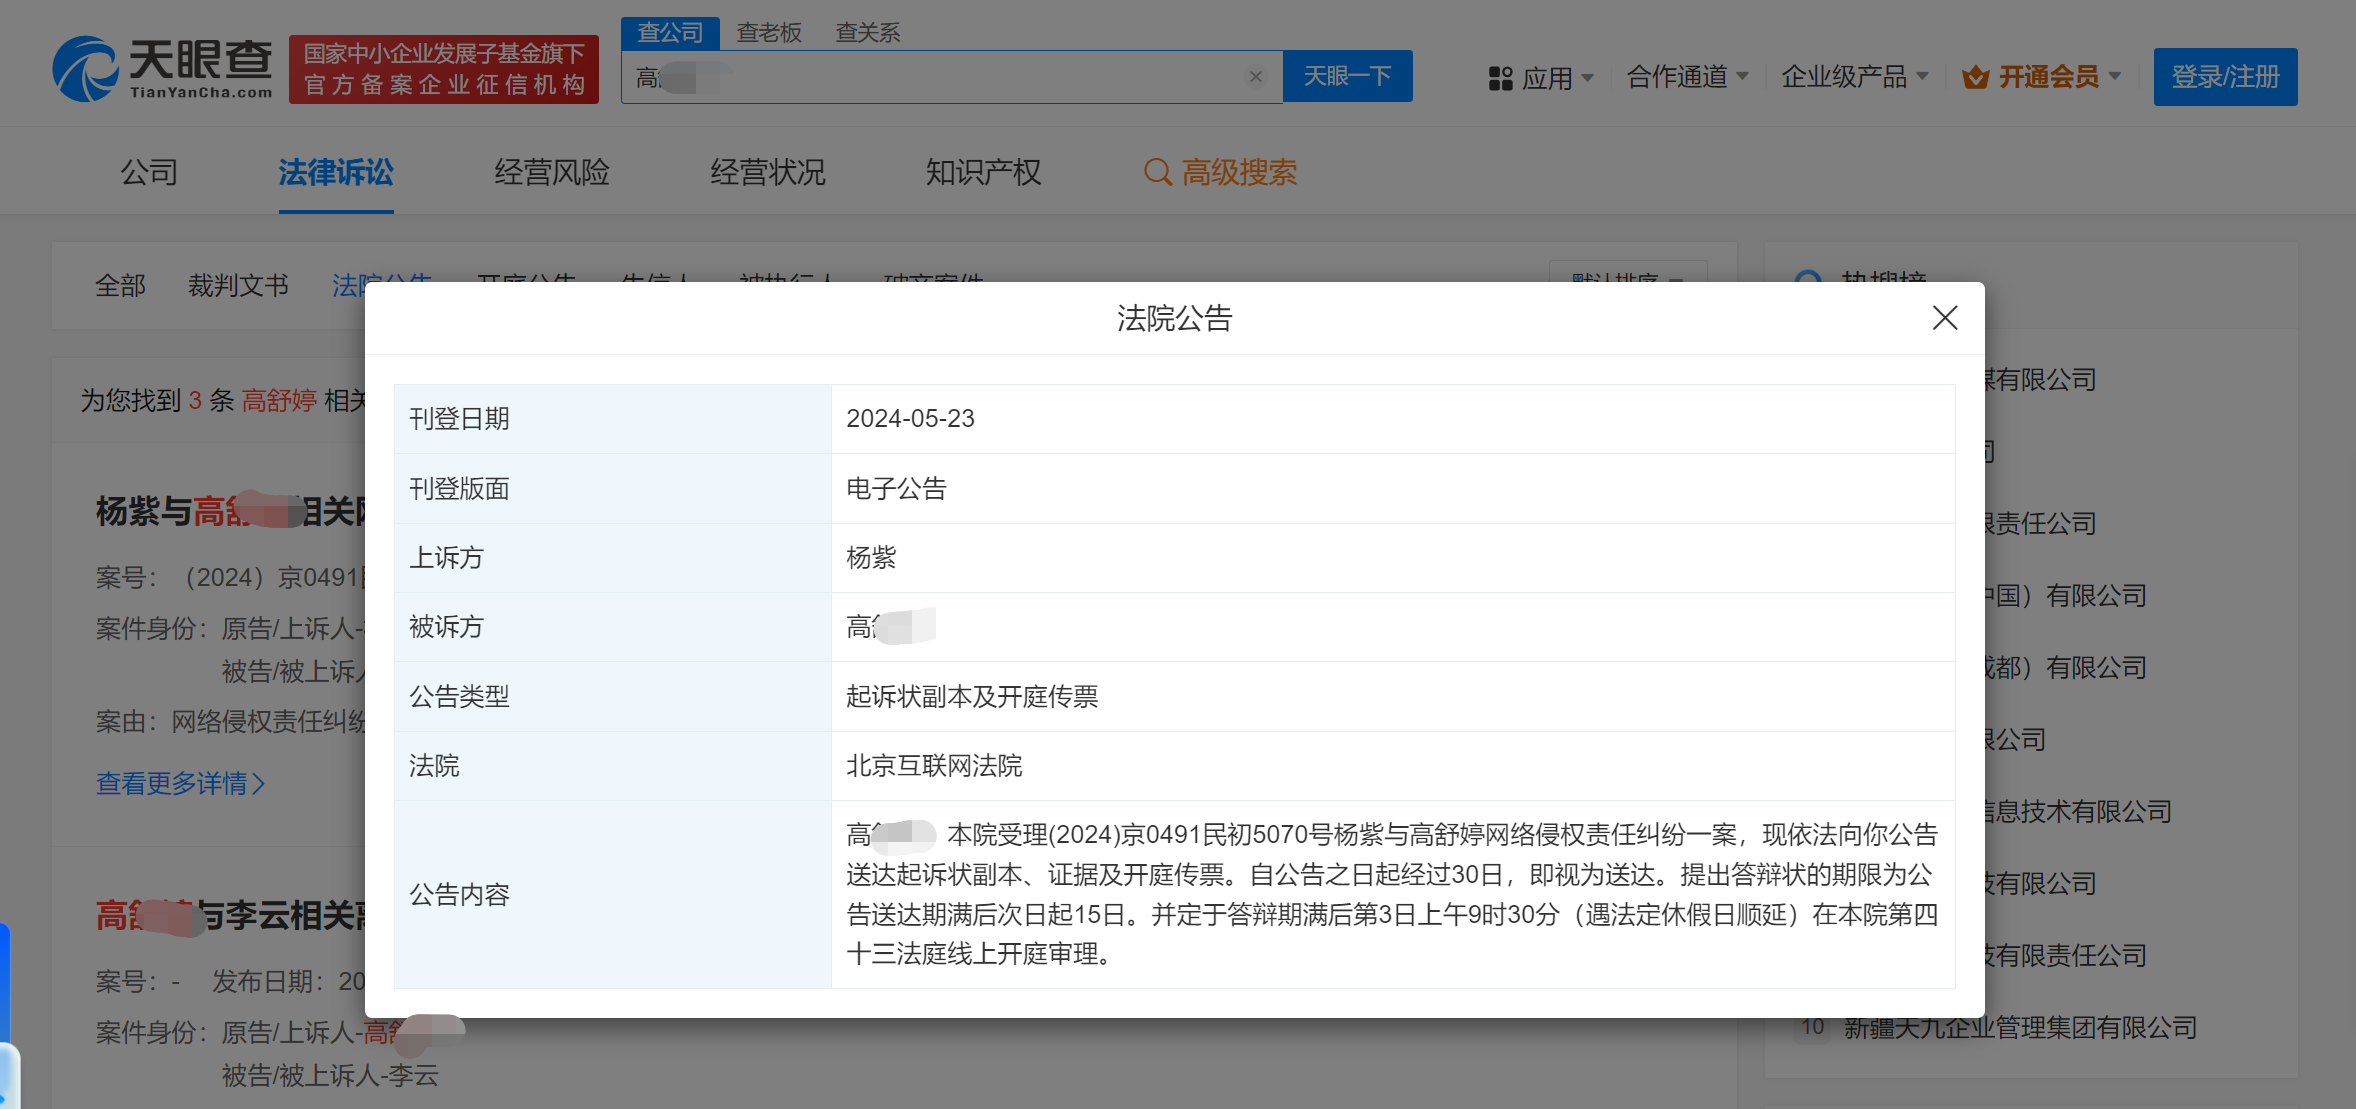This screenshot has width=2356, height=1109.
Task: Click the 法院公告 dialog title
Action: click(x=1174, y=318)
